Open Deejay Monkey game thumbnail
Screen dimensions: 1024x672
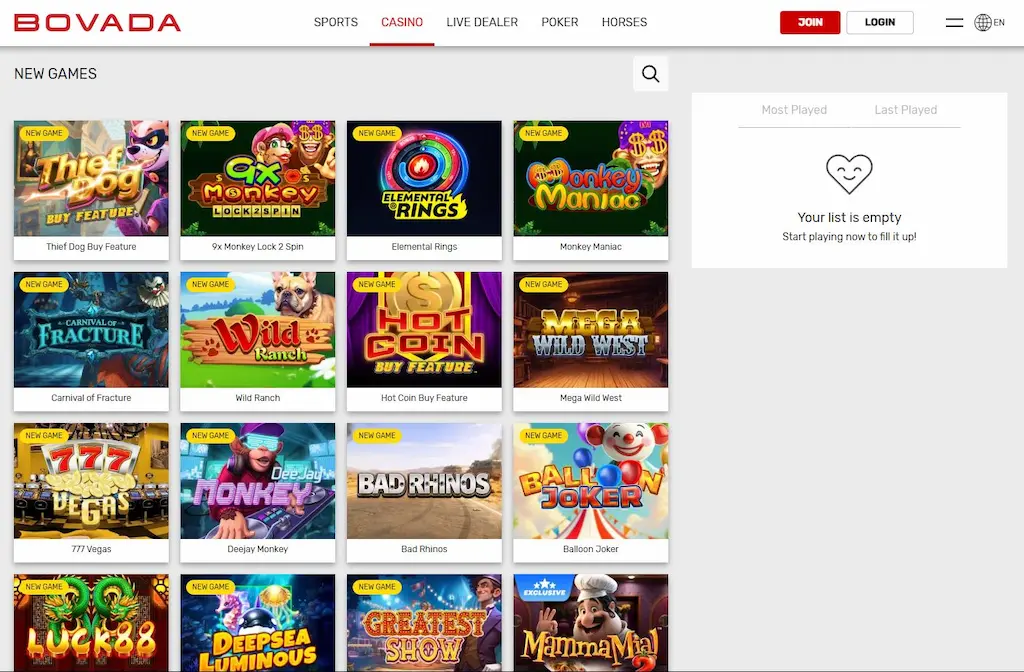tap(257, 481)
